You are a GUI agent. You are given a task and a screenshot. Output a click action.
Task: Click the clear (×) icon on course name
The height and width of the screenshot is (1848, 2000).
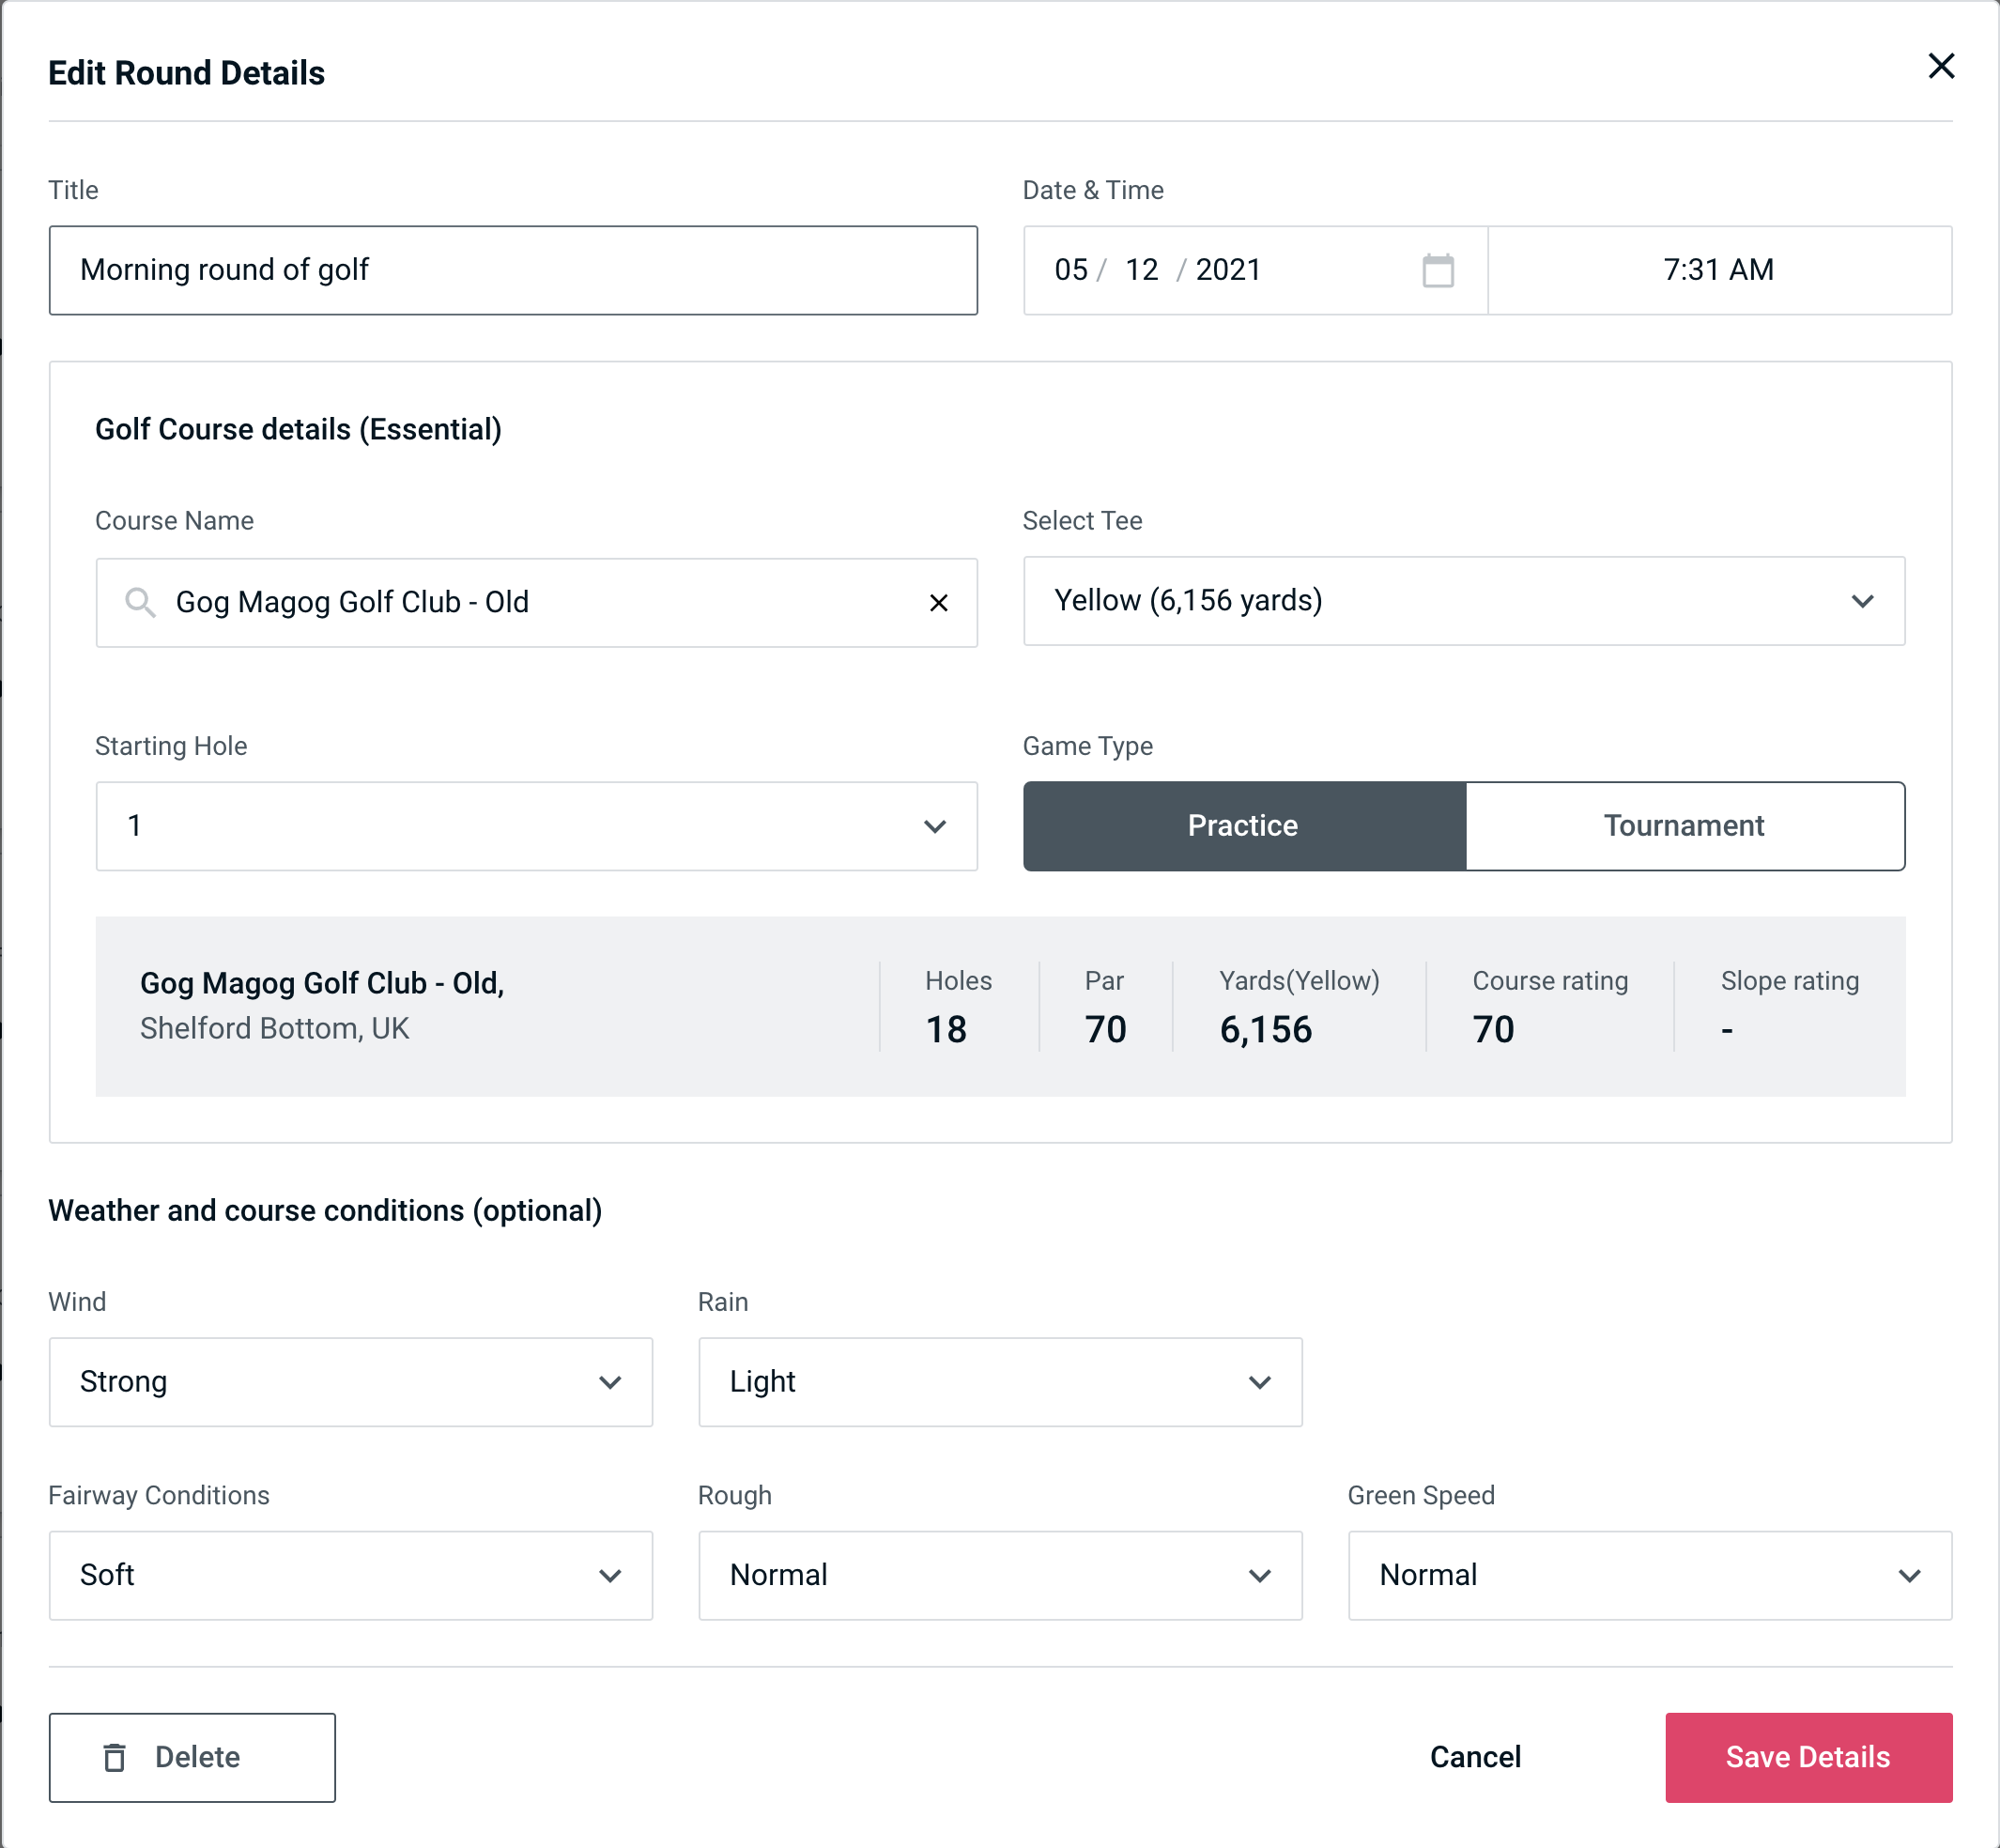[x=941, y=601]
